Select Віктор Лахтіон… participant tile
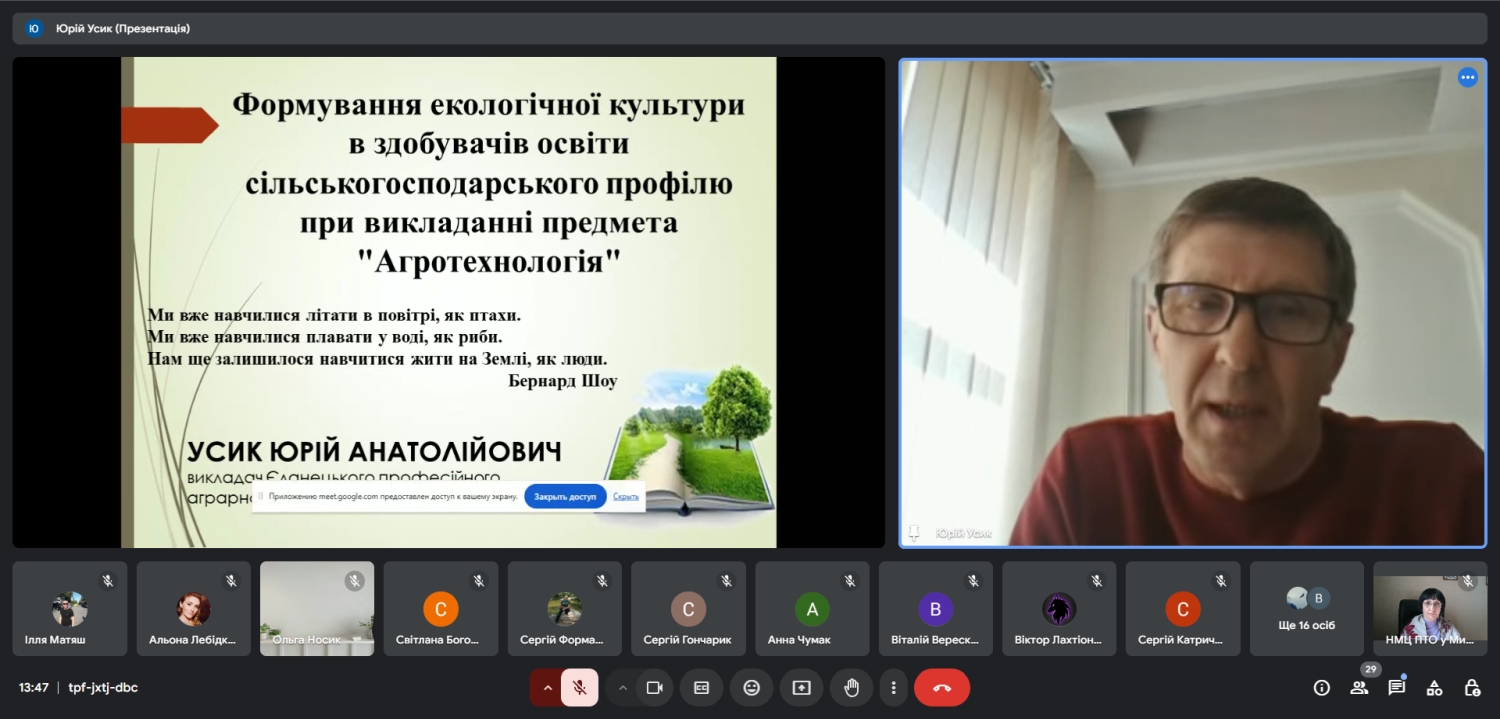The height and width of the screenshot is (719, 1500). pyautogui.click(x=1059, y=608)
